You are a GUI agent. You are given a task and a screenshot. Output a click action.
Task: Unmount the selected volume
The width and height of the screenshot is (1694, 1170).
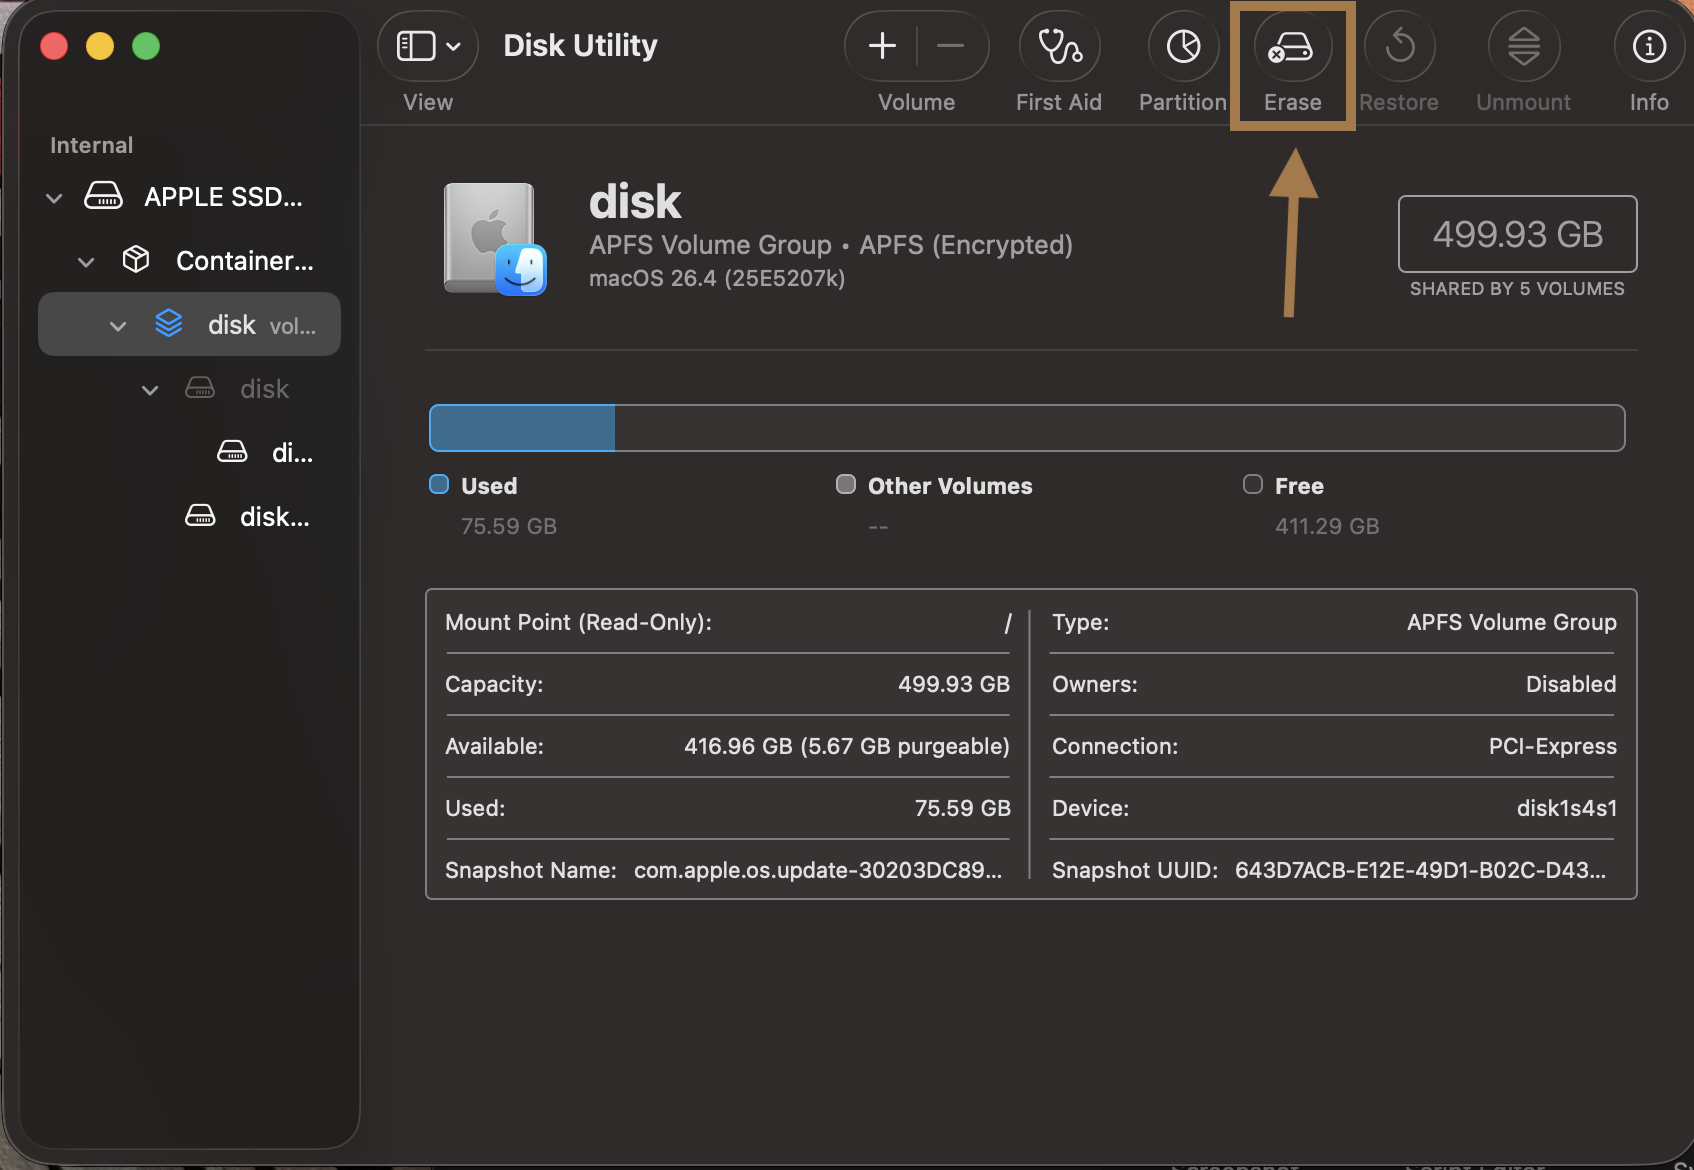tap(1522, 46)
